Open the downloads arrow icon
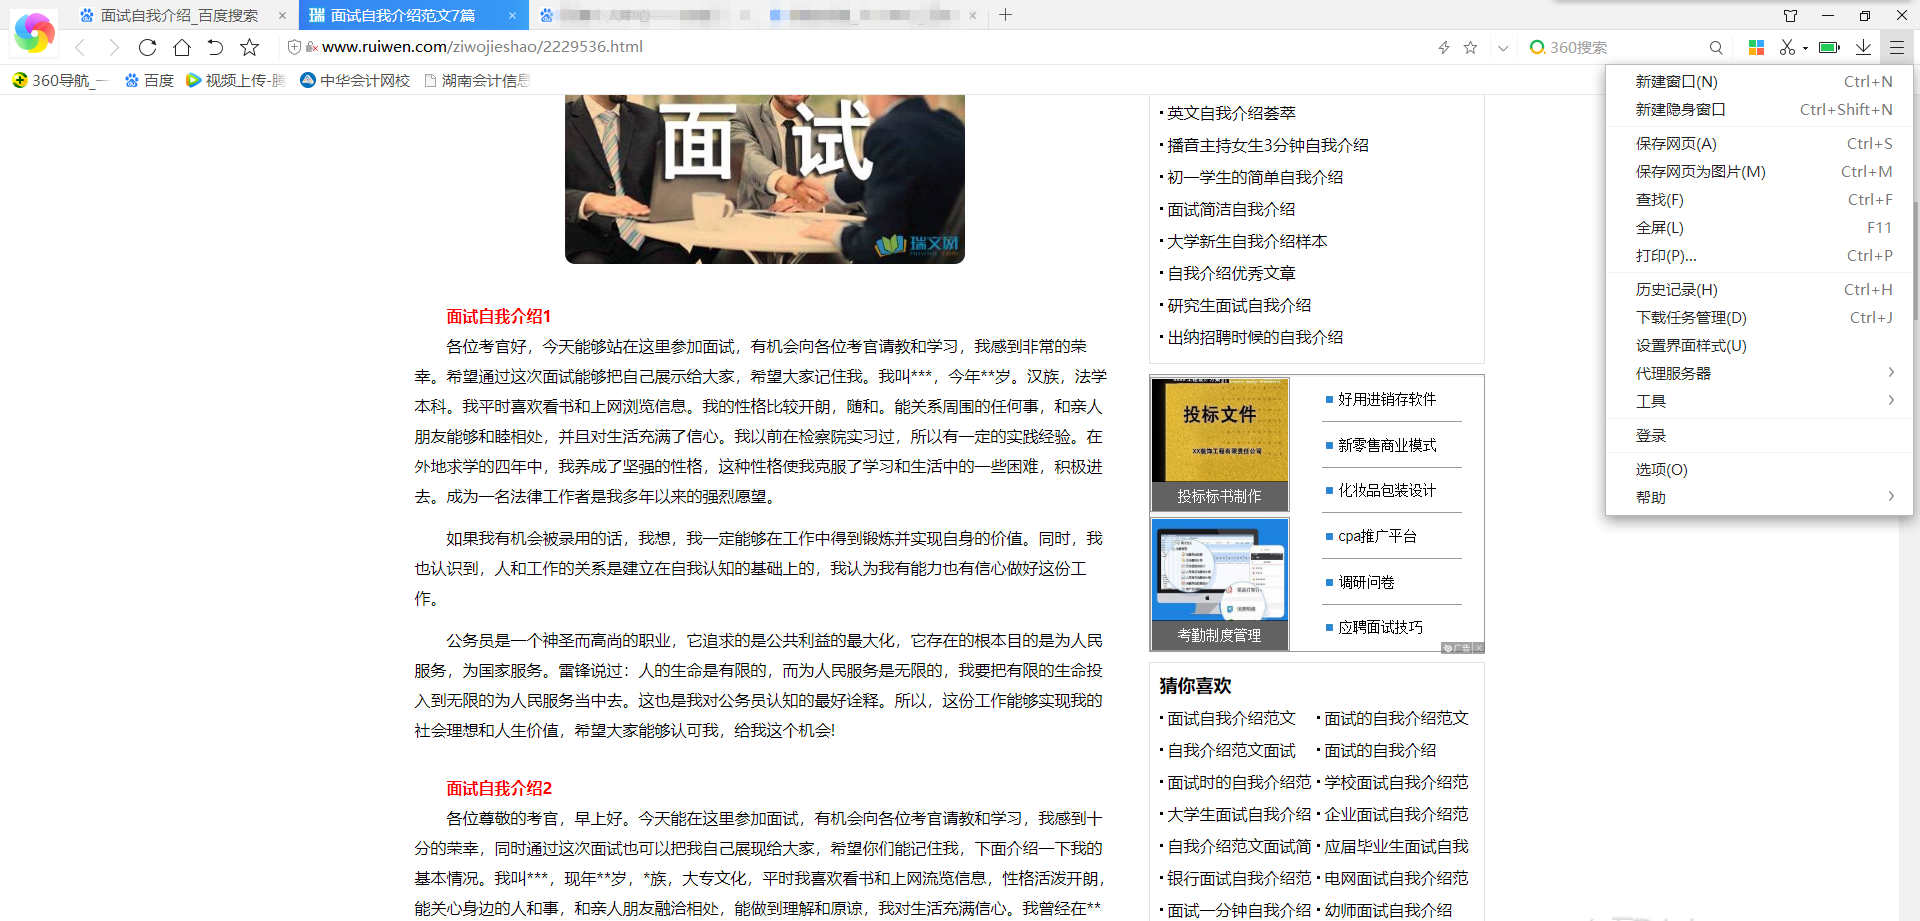Viewport: 1920px width, 921px height. pyautogui.click(x=1863, y=47)
